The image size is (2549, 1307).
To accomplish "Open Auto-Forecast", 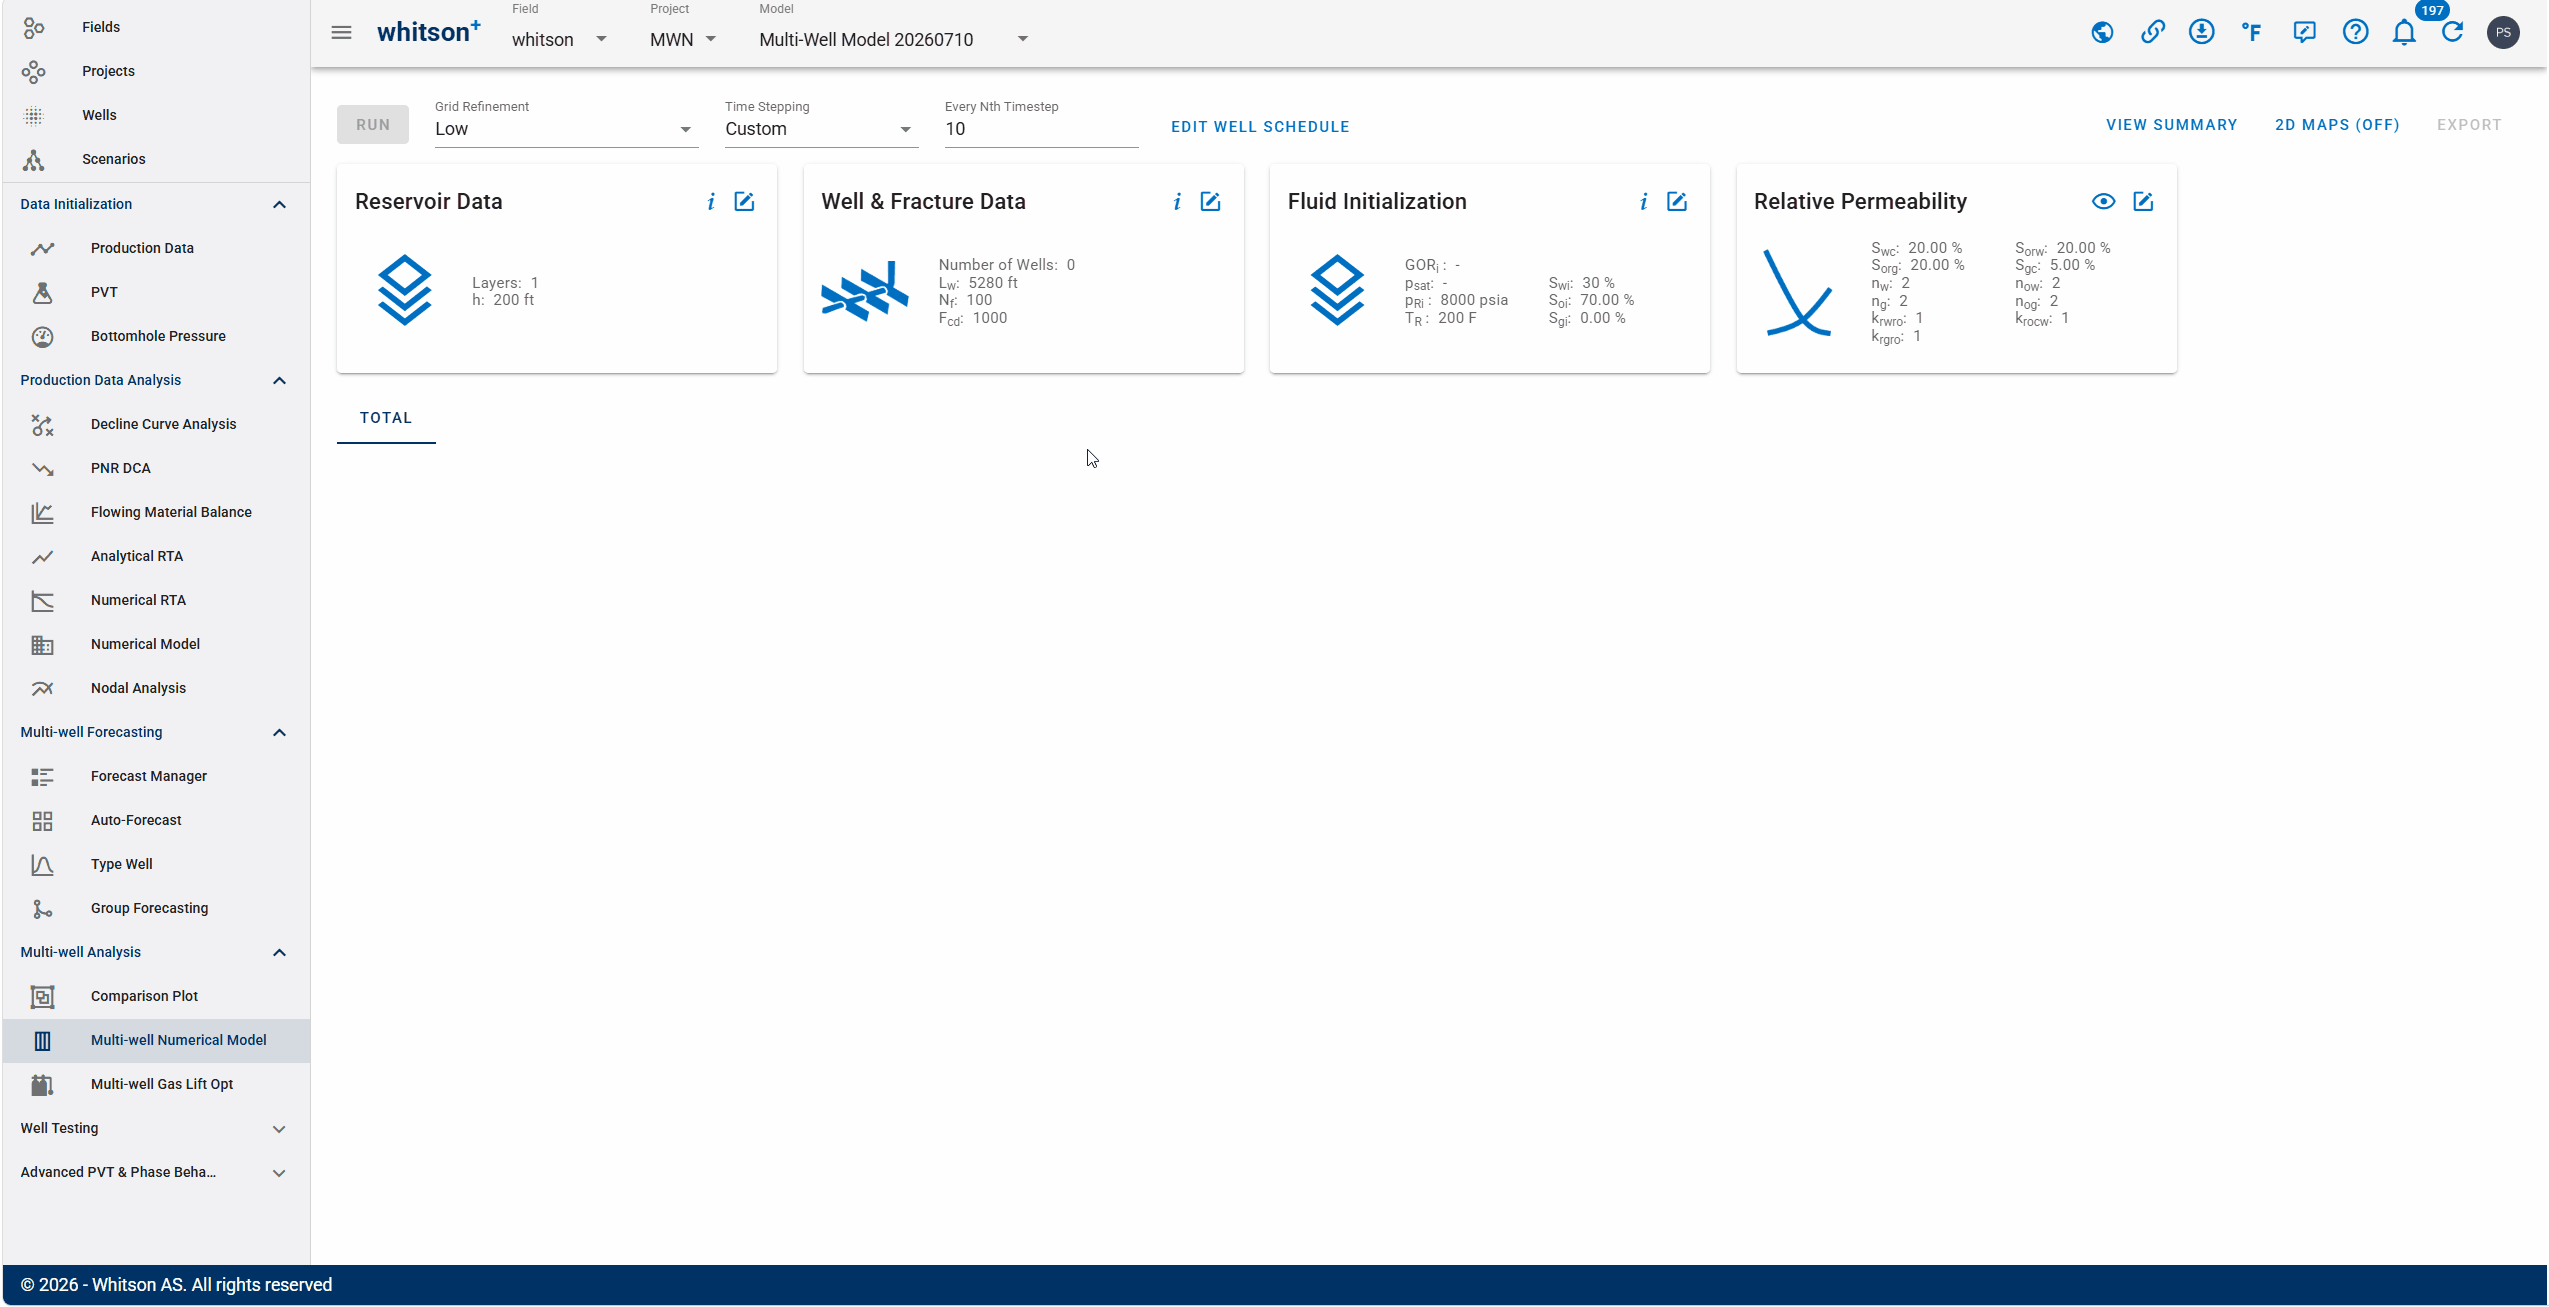I will 155,820.
